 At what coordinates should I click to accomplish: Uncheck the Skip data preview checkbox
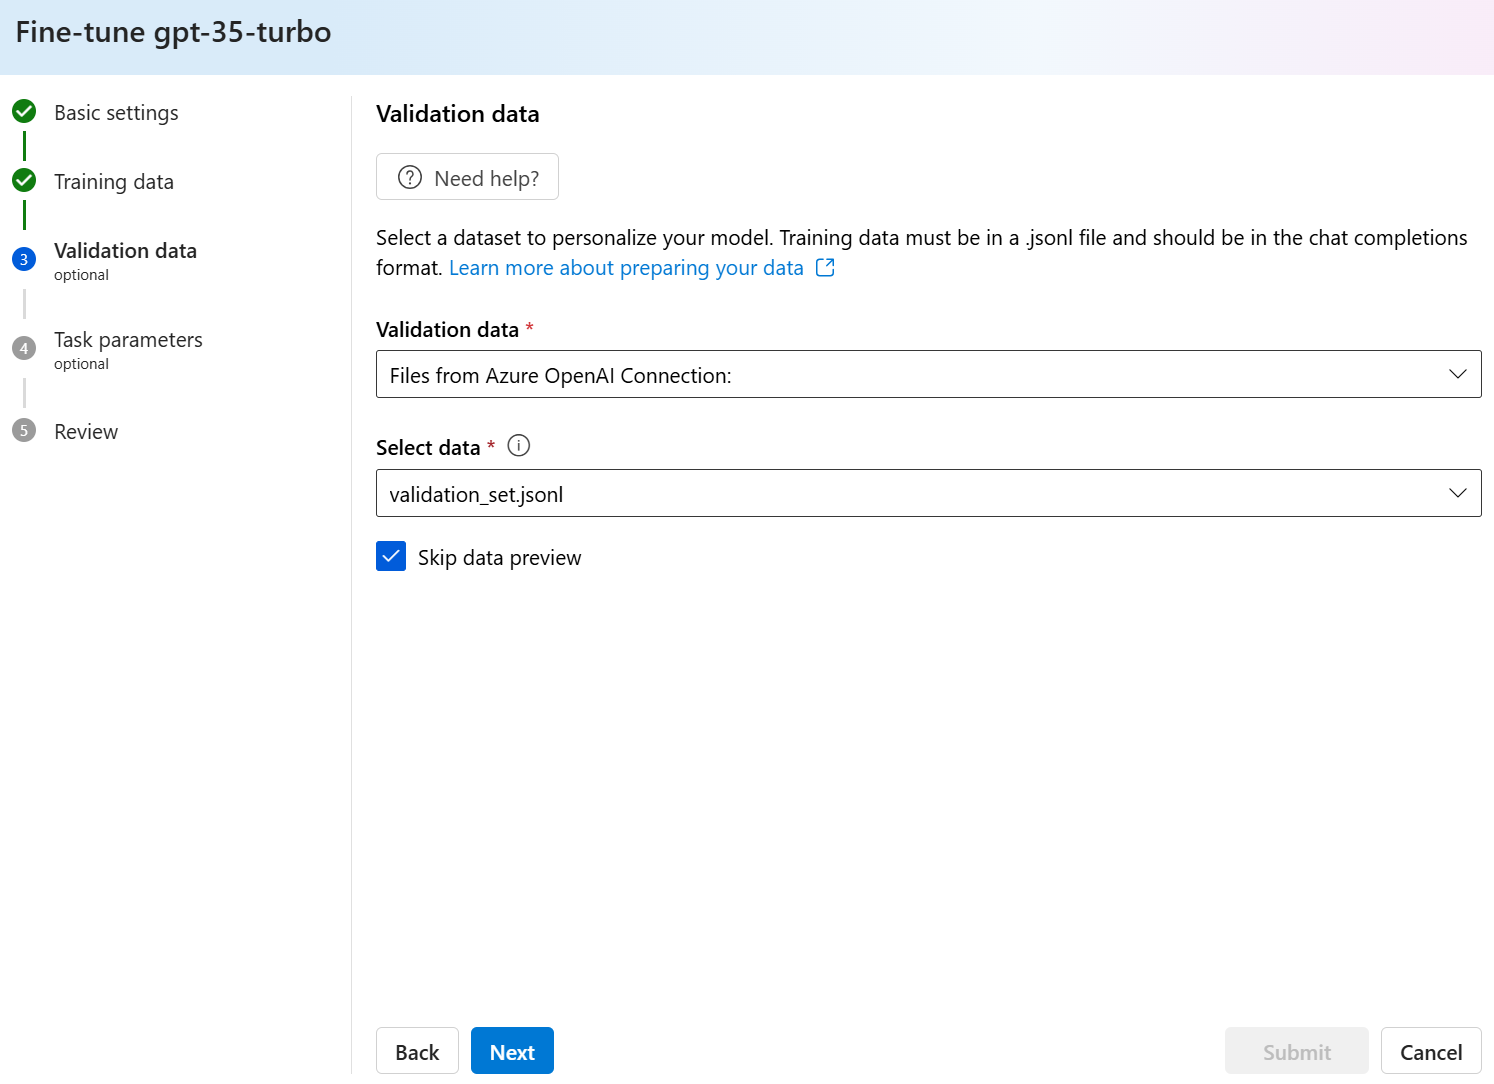point(391,556)
